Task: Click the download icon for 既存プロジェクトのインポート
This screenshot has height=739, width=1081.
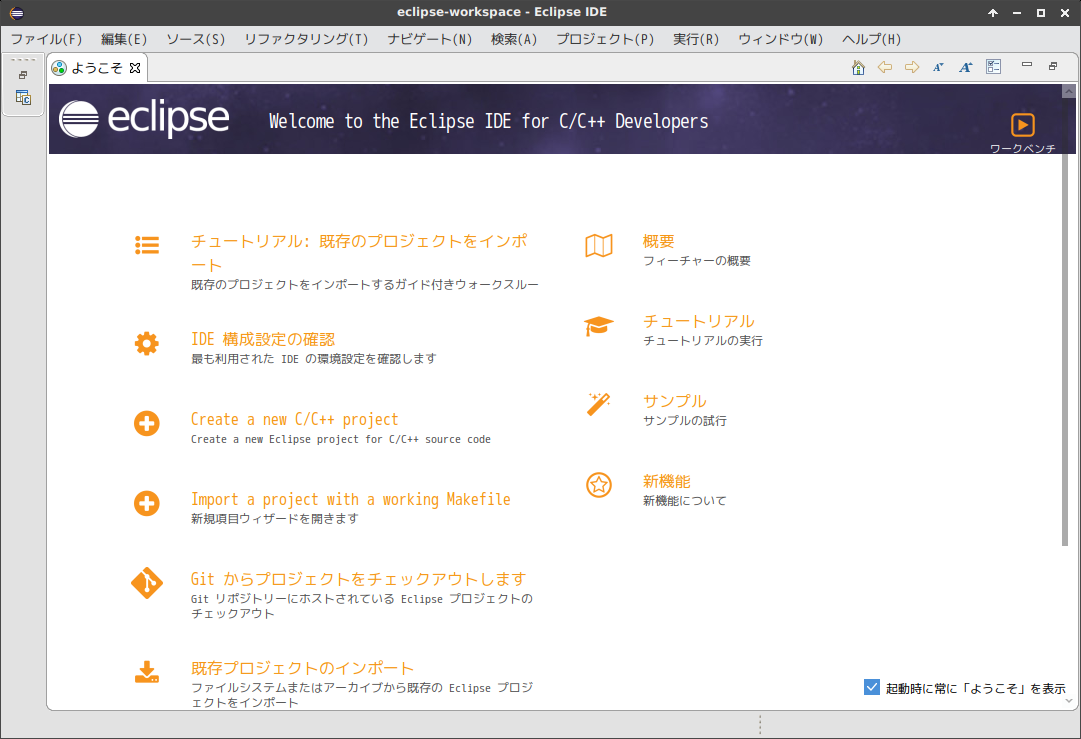Action: (x=147, y=672)
